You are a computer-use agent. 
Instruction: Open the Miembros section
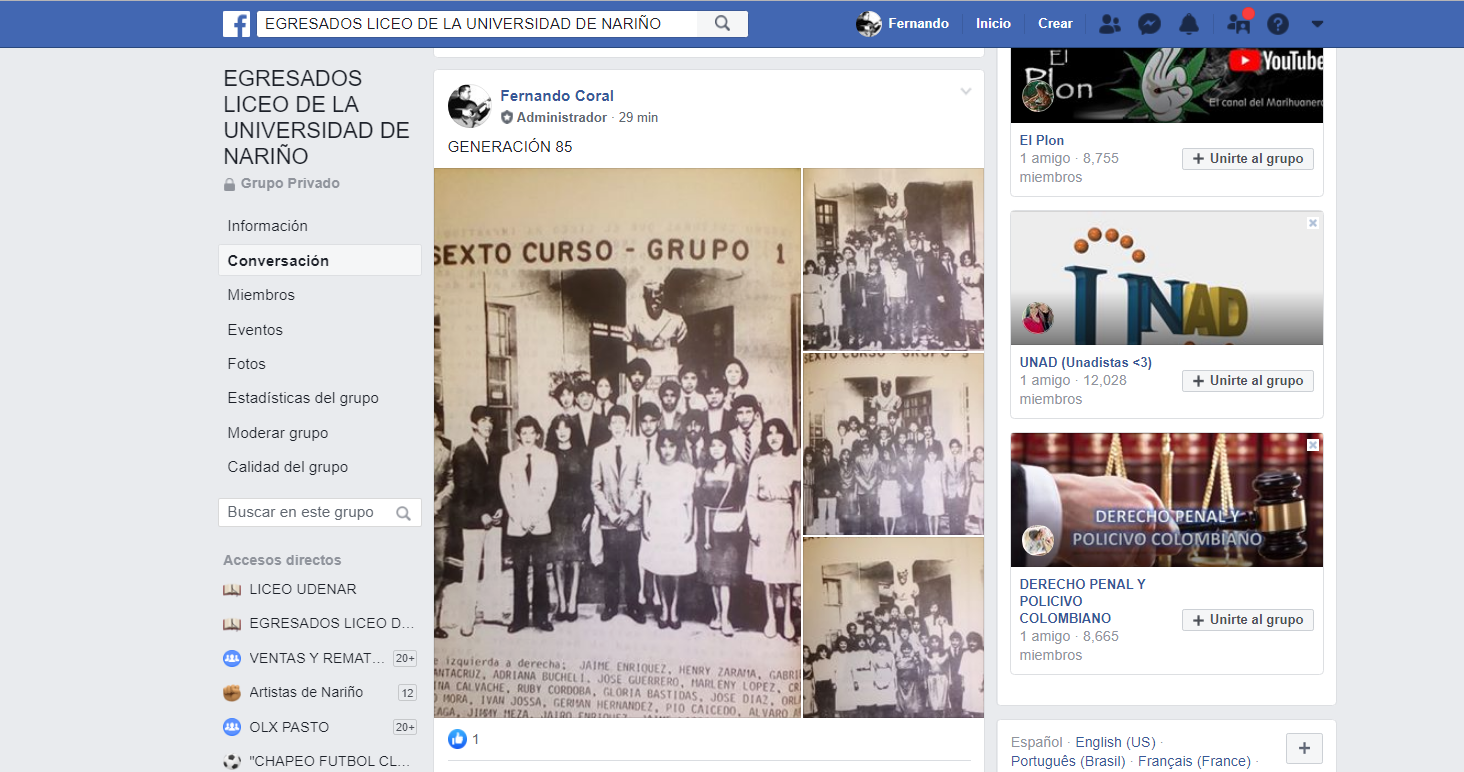click(261, 295)
